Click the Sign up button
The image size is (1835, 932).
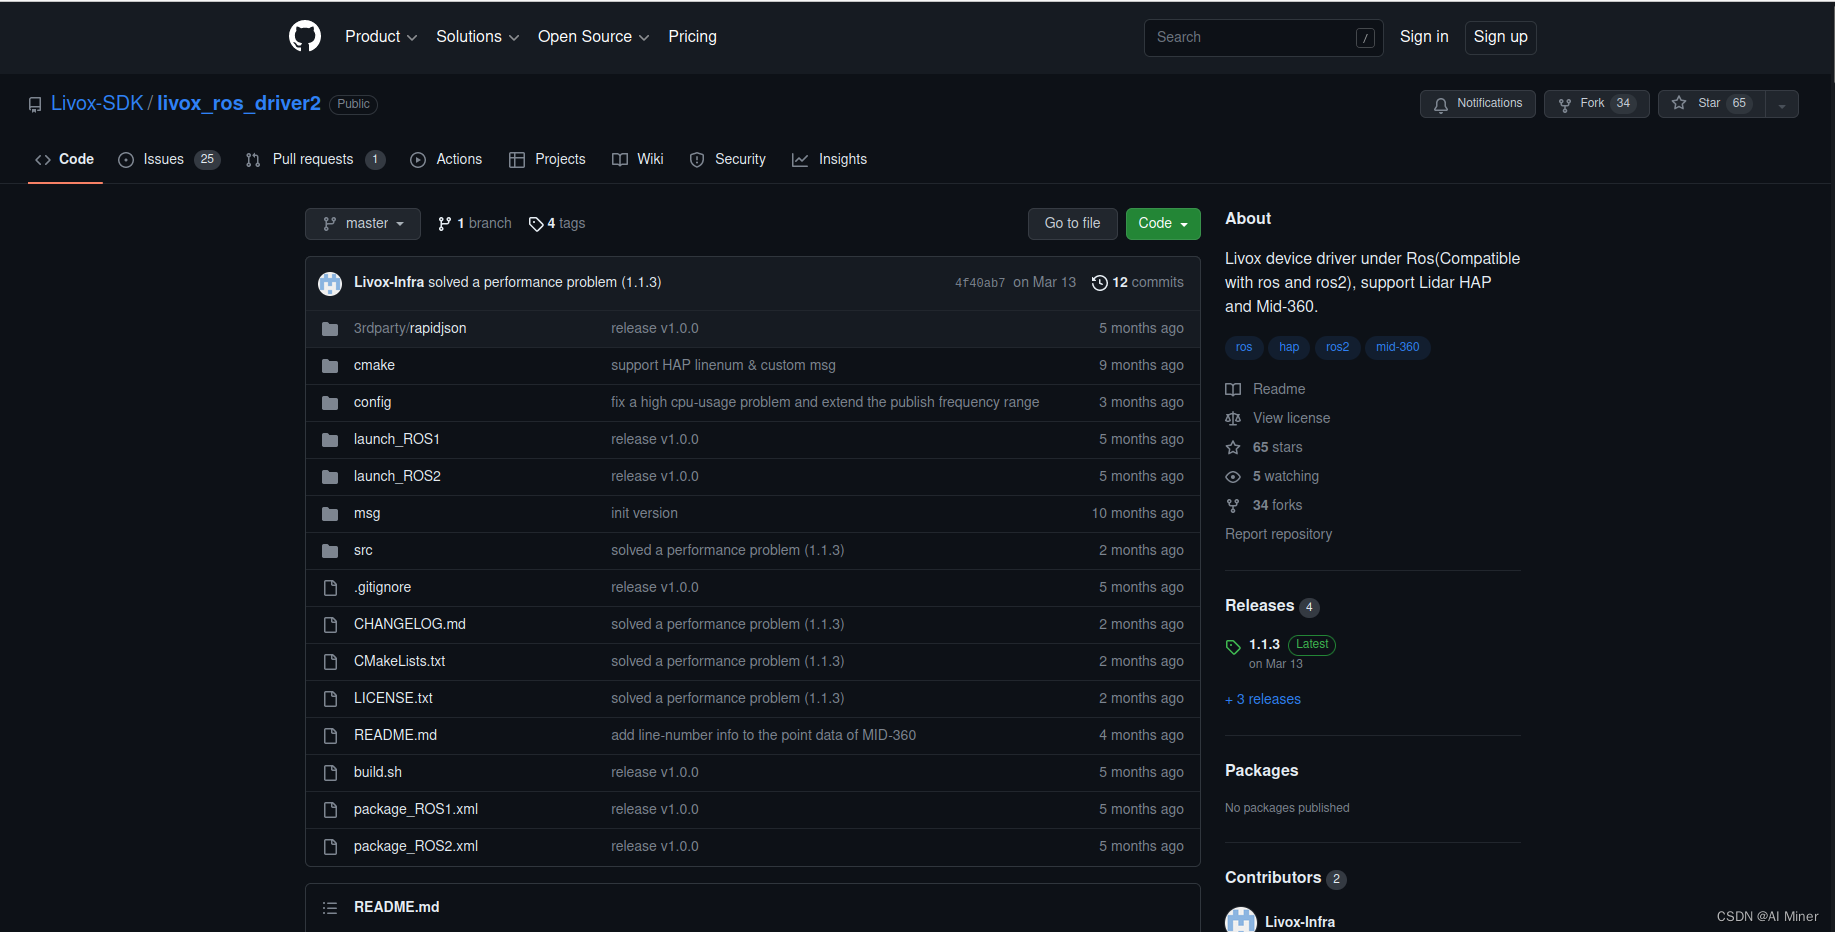point(1501,37)
